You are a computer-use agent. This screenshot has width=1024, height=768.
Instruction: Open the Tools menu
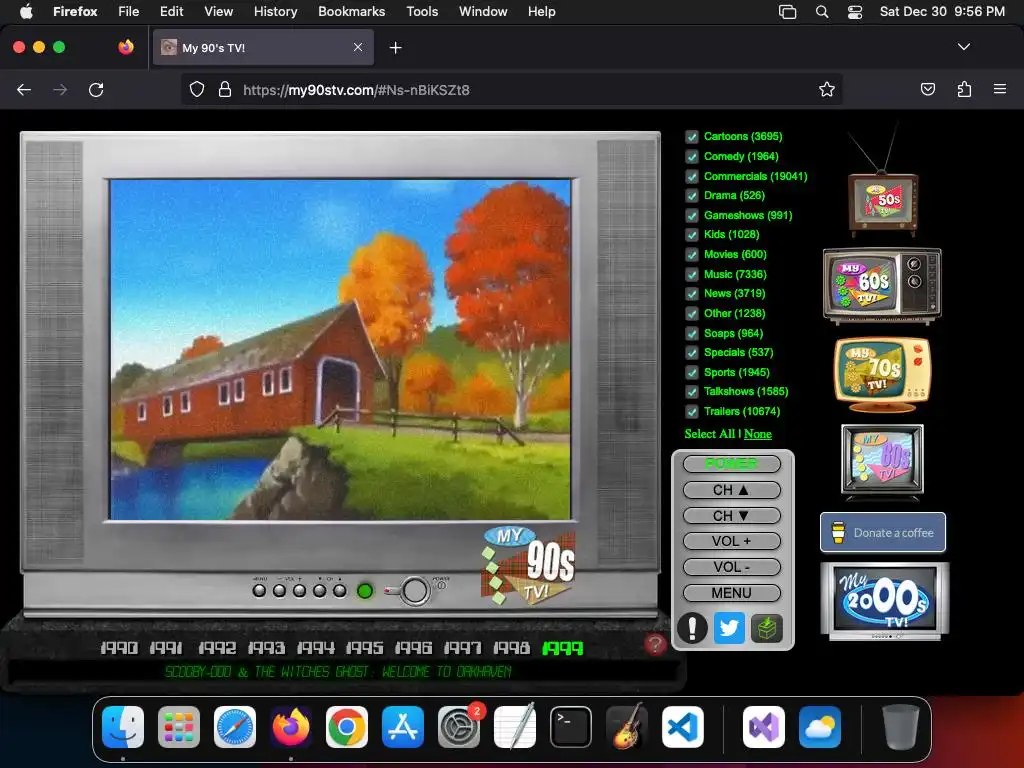click(422, 11)
